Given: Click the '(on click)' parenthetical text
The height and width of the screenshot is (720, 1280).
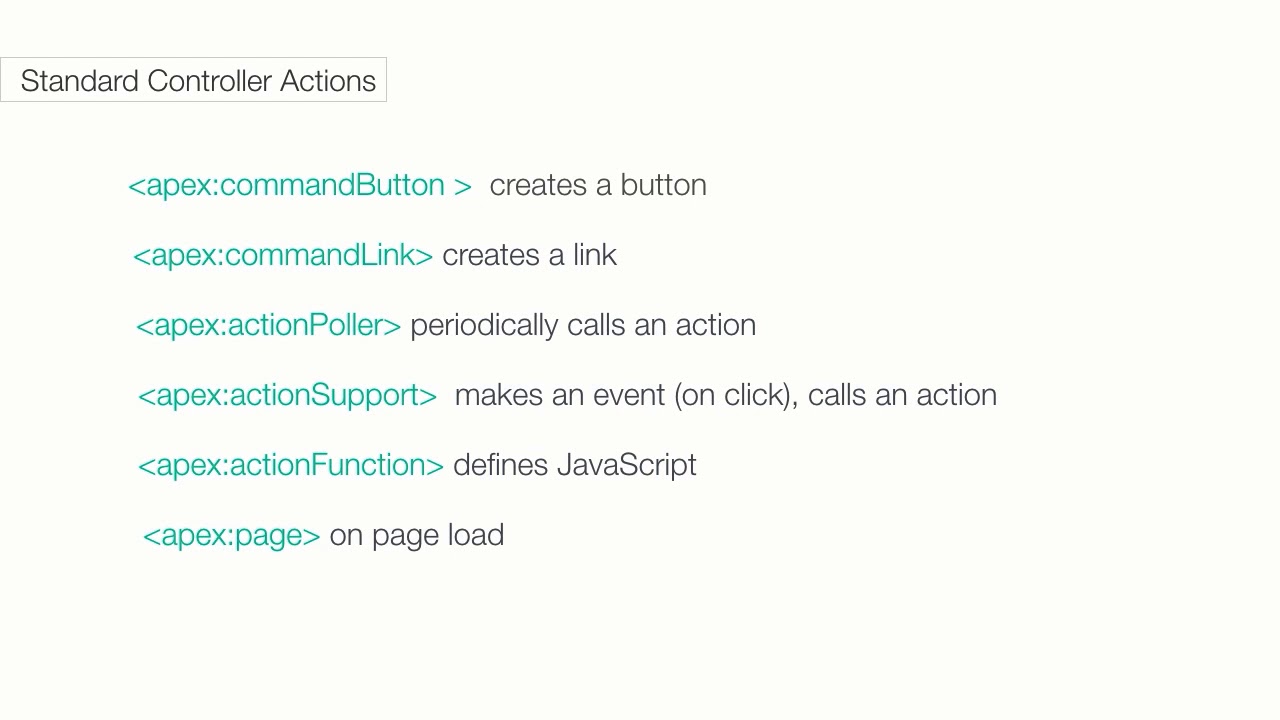Looking at the screenshot, I should [x=736, y=395].
